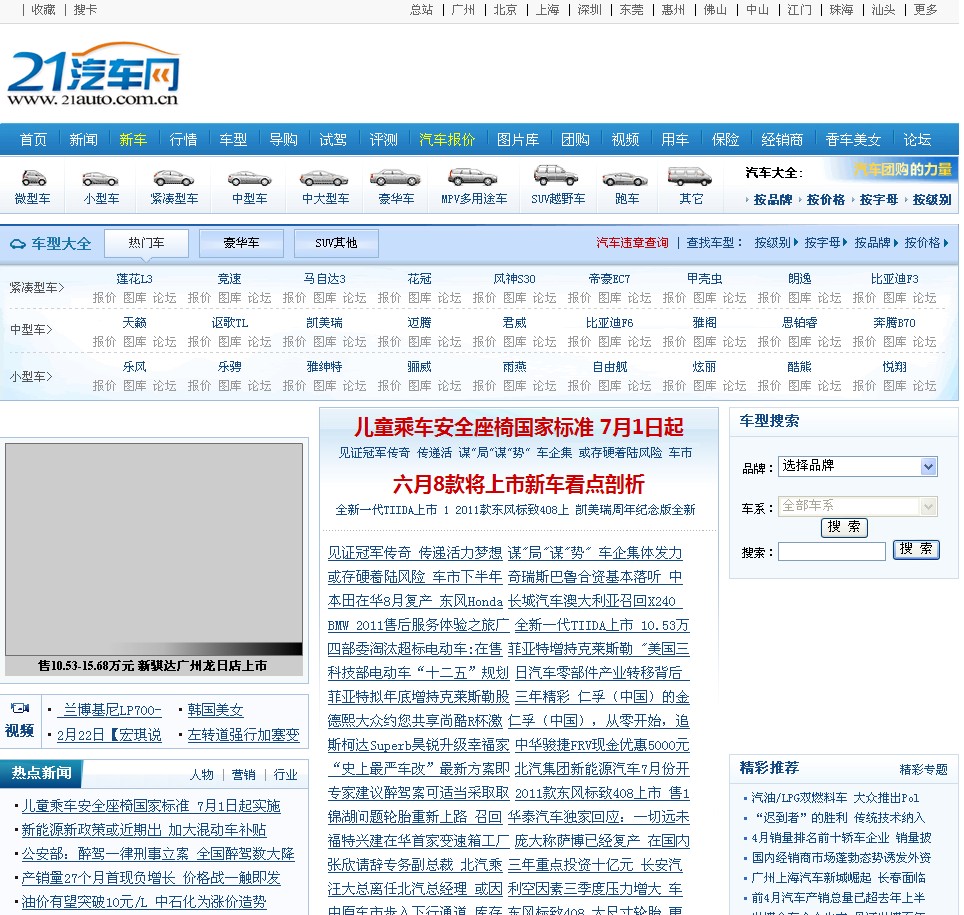
Task: Click the 豪华车 car icon
Action: coord(395,178)
